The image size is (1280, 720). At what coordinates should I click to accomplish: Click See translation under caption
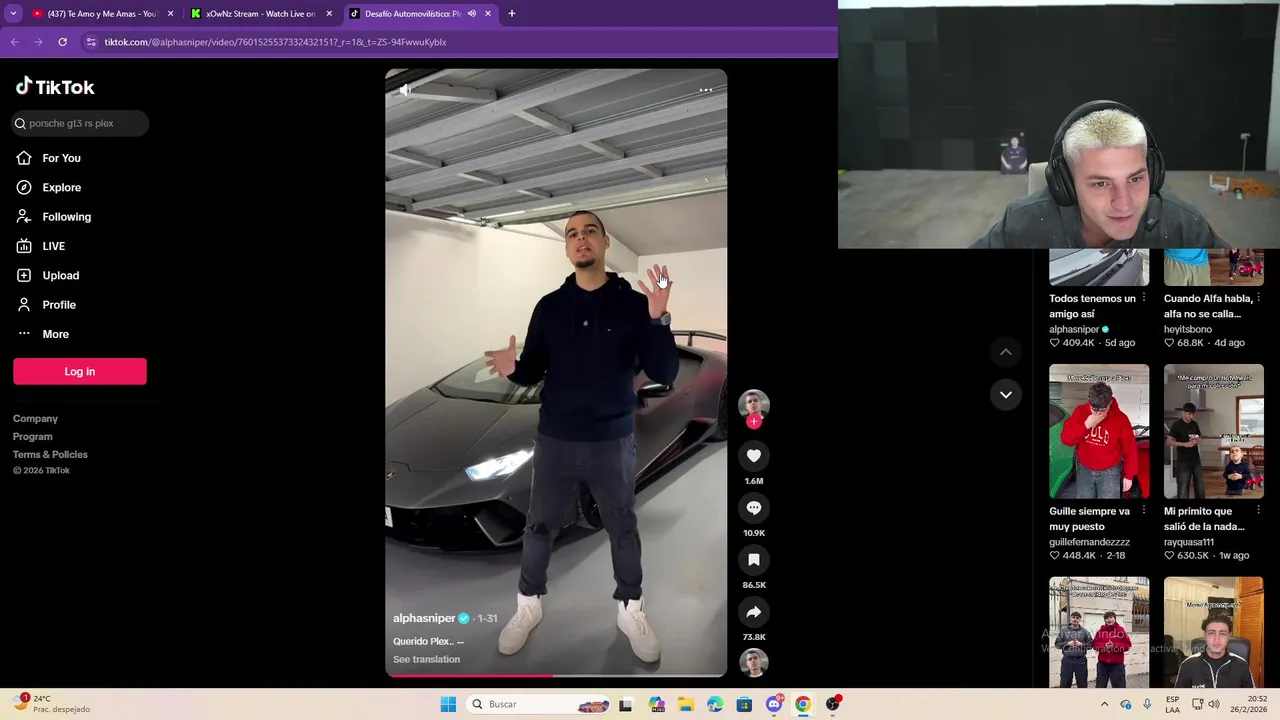click(x=427, y=660)
